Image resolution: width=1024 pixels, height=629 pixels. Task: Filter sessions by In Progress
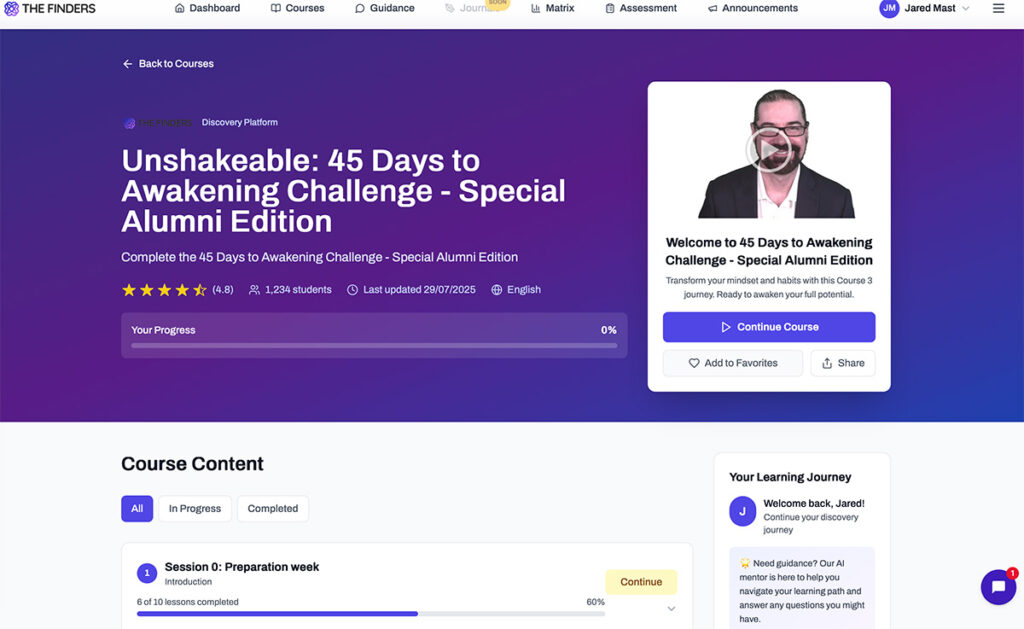pos(194,509)
